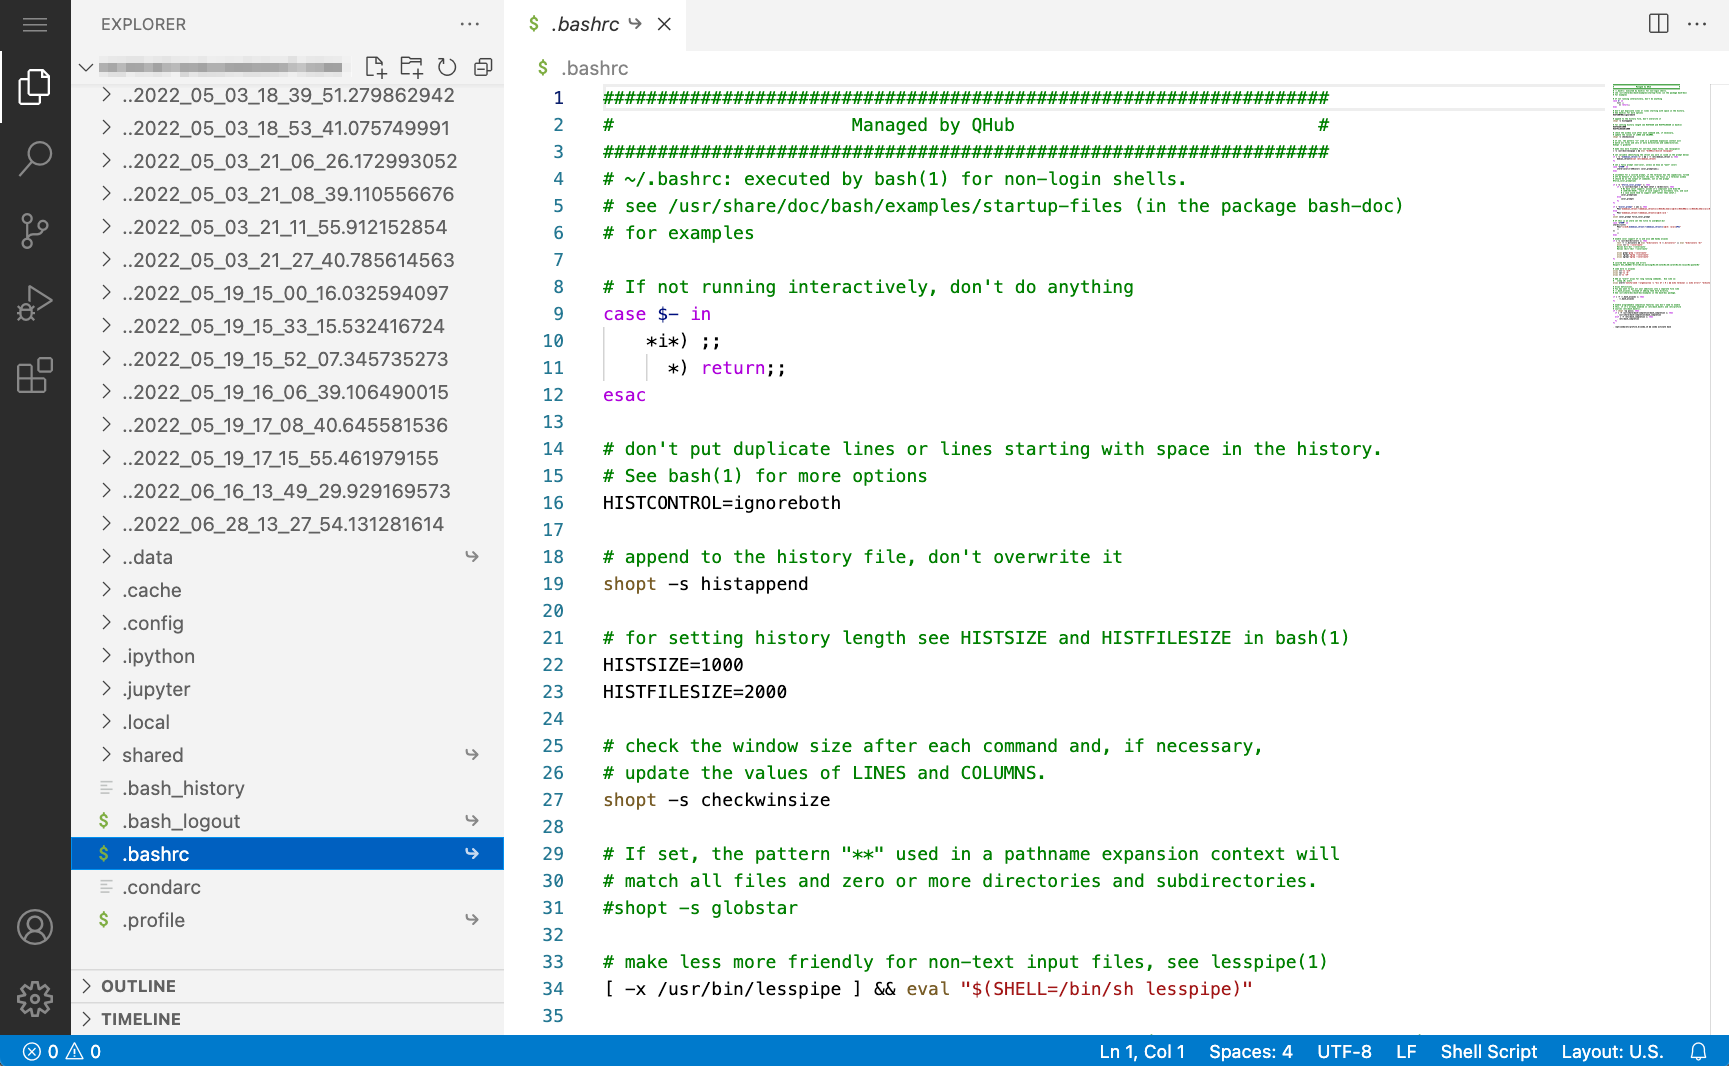Open the Settings gear menu
Image resolution: width=1729 pixels, height=1066 pixels.
(x=35, y=998)
